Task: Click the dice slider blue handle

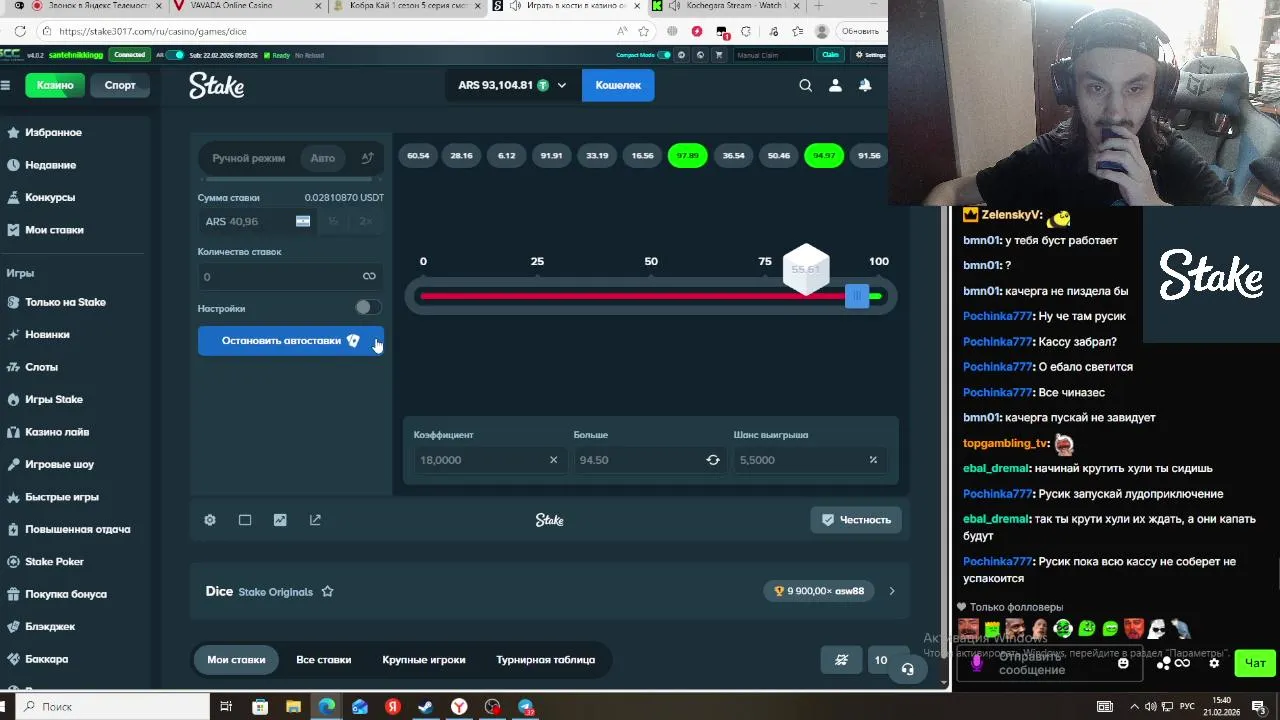Action: (857, 296)
